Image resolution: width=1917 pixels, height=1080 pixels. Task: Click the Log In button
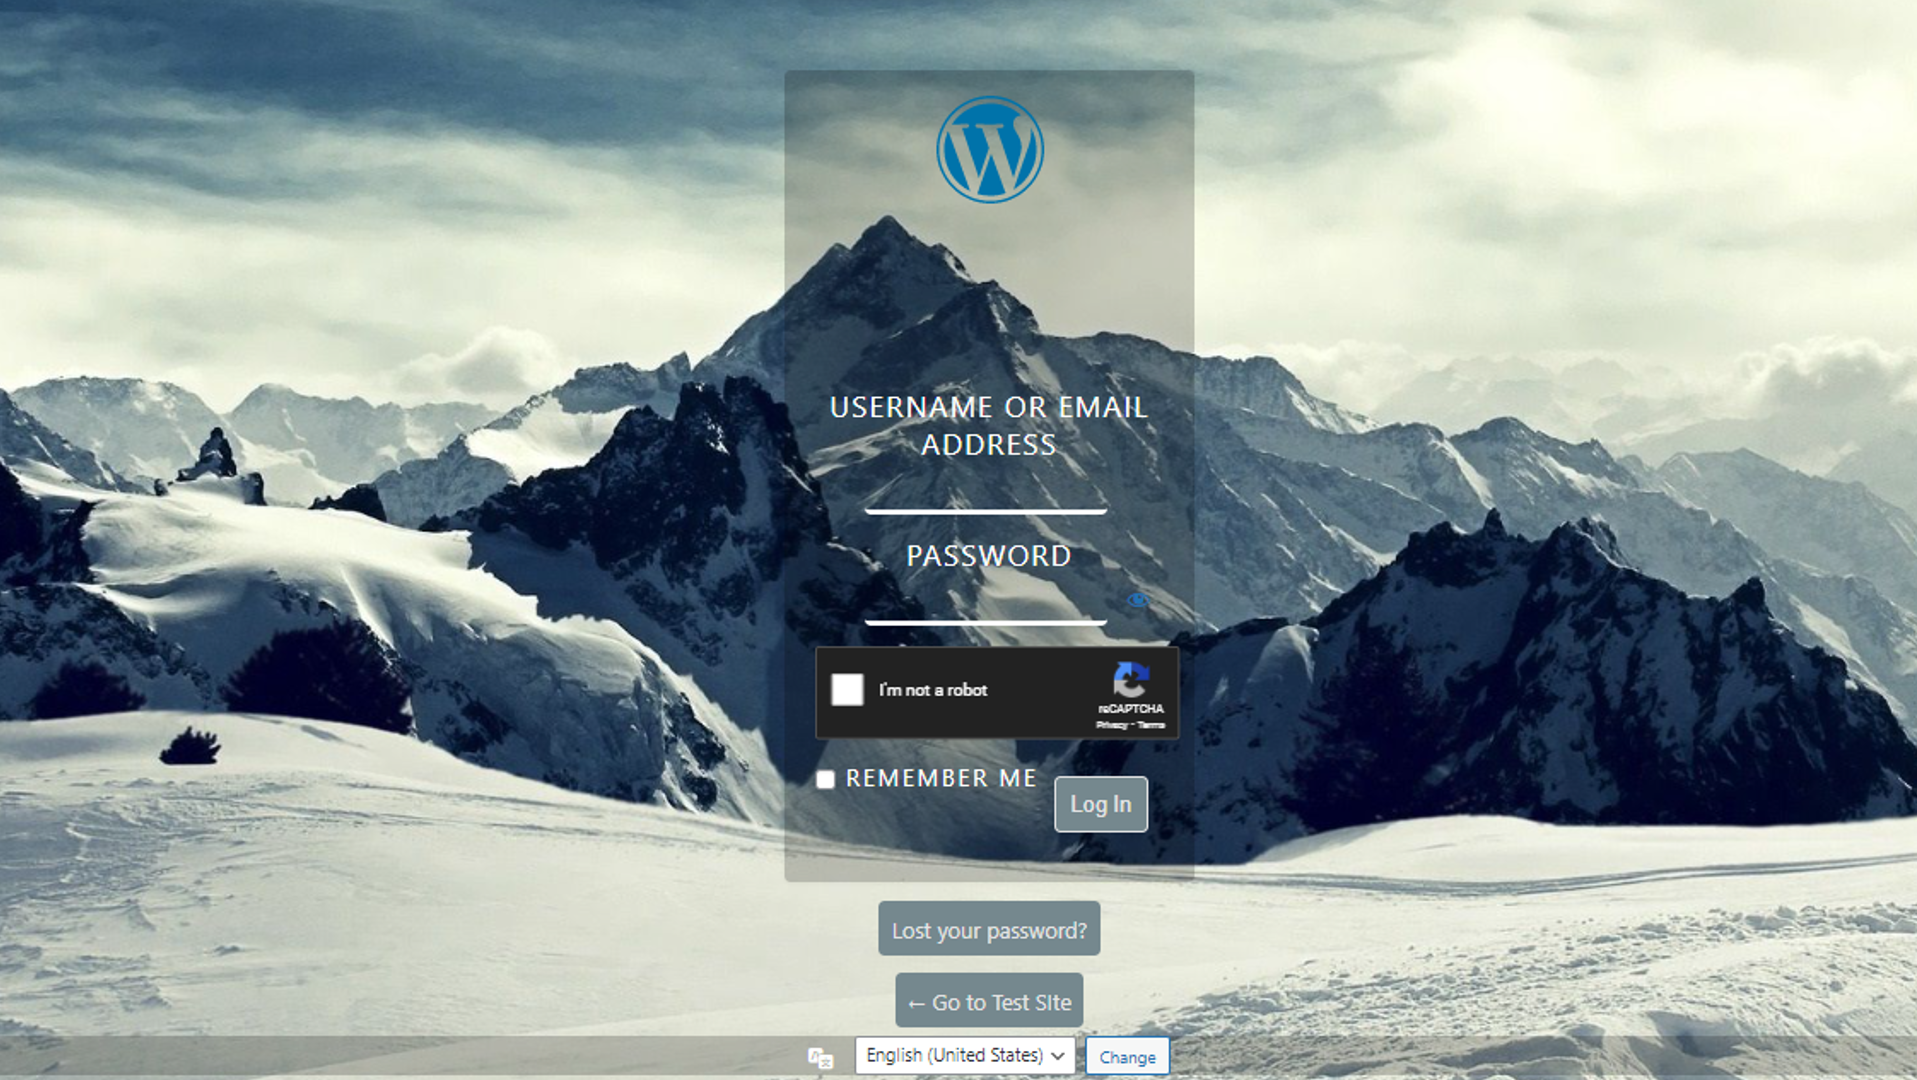point(1100,804)
